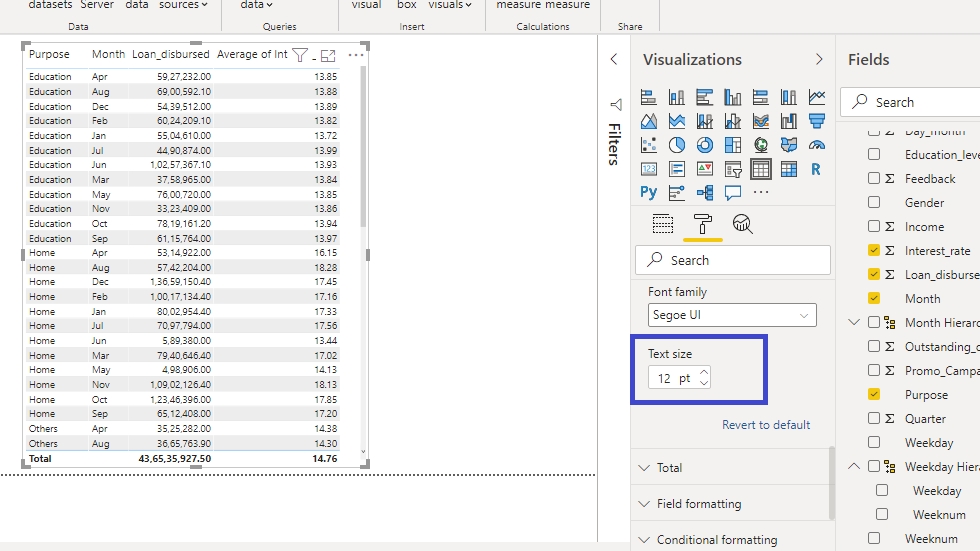Select the Donut chart visualization
The image size is (980, 551).
coord(705,145)
